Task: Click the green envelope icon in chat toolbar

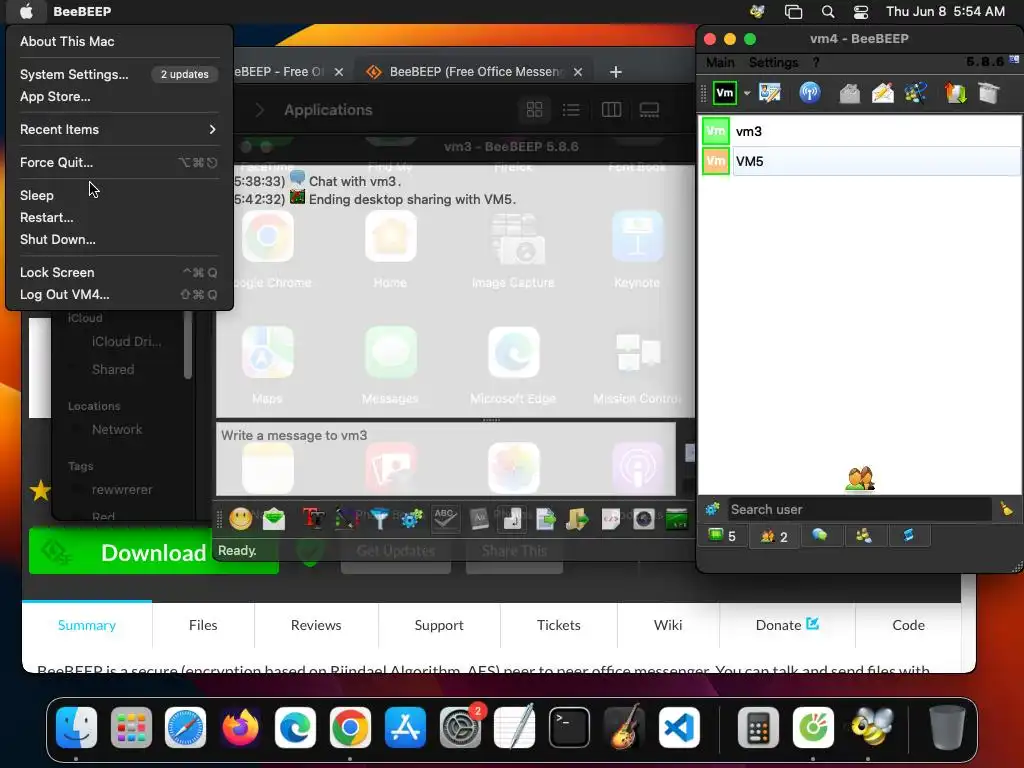Action: (x=274, y=519)
